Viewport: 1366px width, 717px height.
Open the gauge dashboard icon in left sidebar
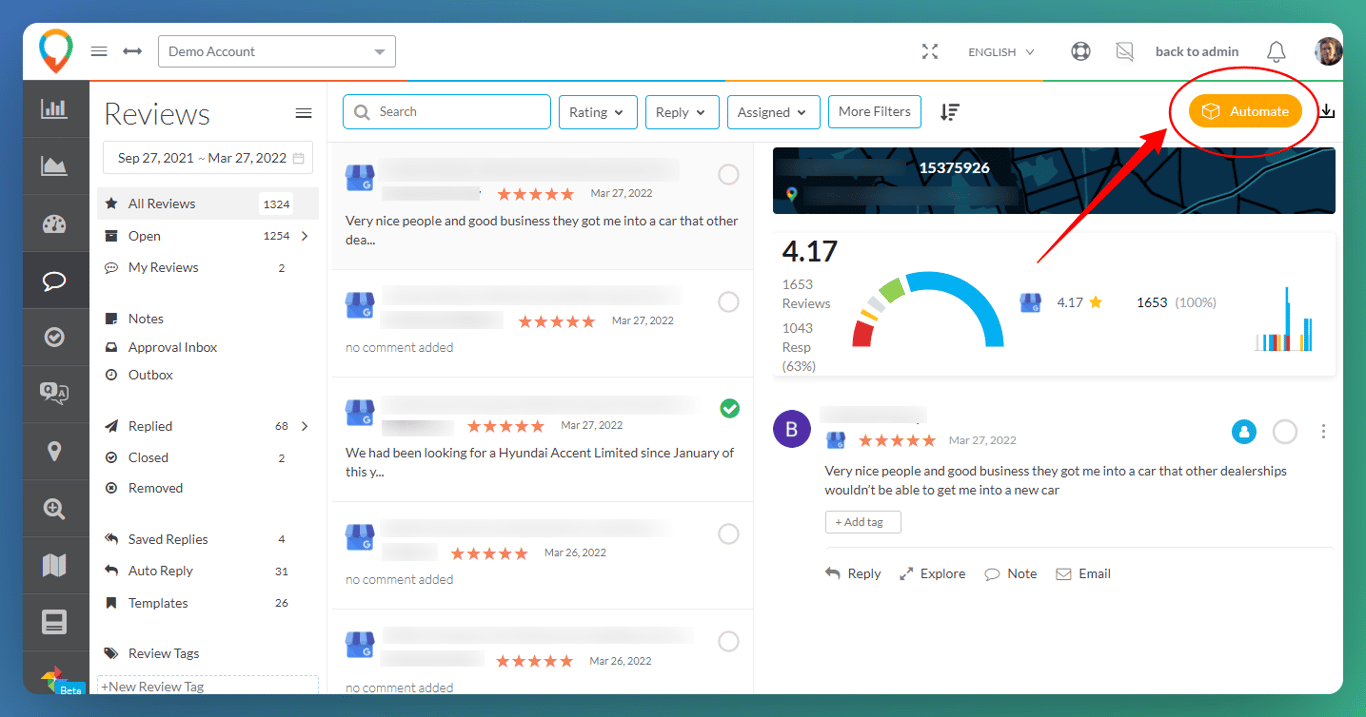click(x=55, y=224)
